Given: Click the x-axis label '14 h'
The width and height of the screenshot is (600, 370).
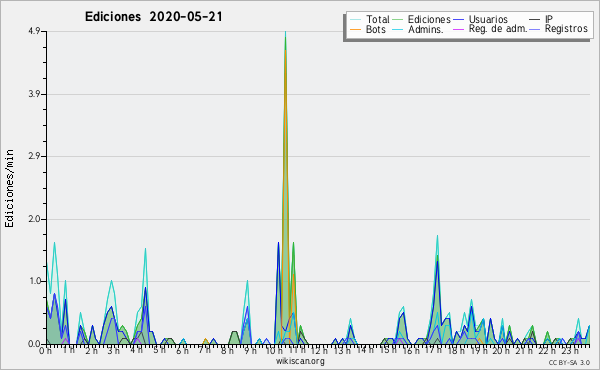Looking at the screenshot, I should 364,350.
